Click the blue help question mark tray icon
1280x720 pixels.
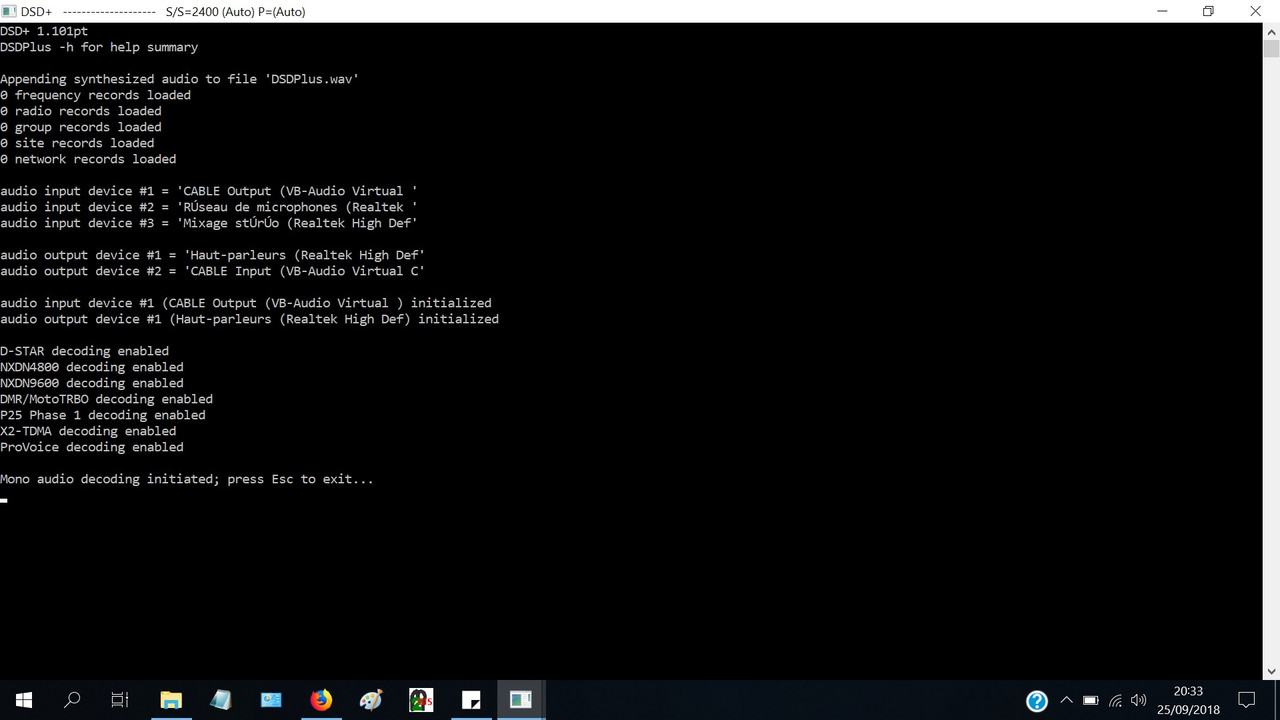point(1037,700)
